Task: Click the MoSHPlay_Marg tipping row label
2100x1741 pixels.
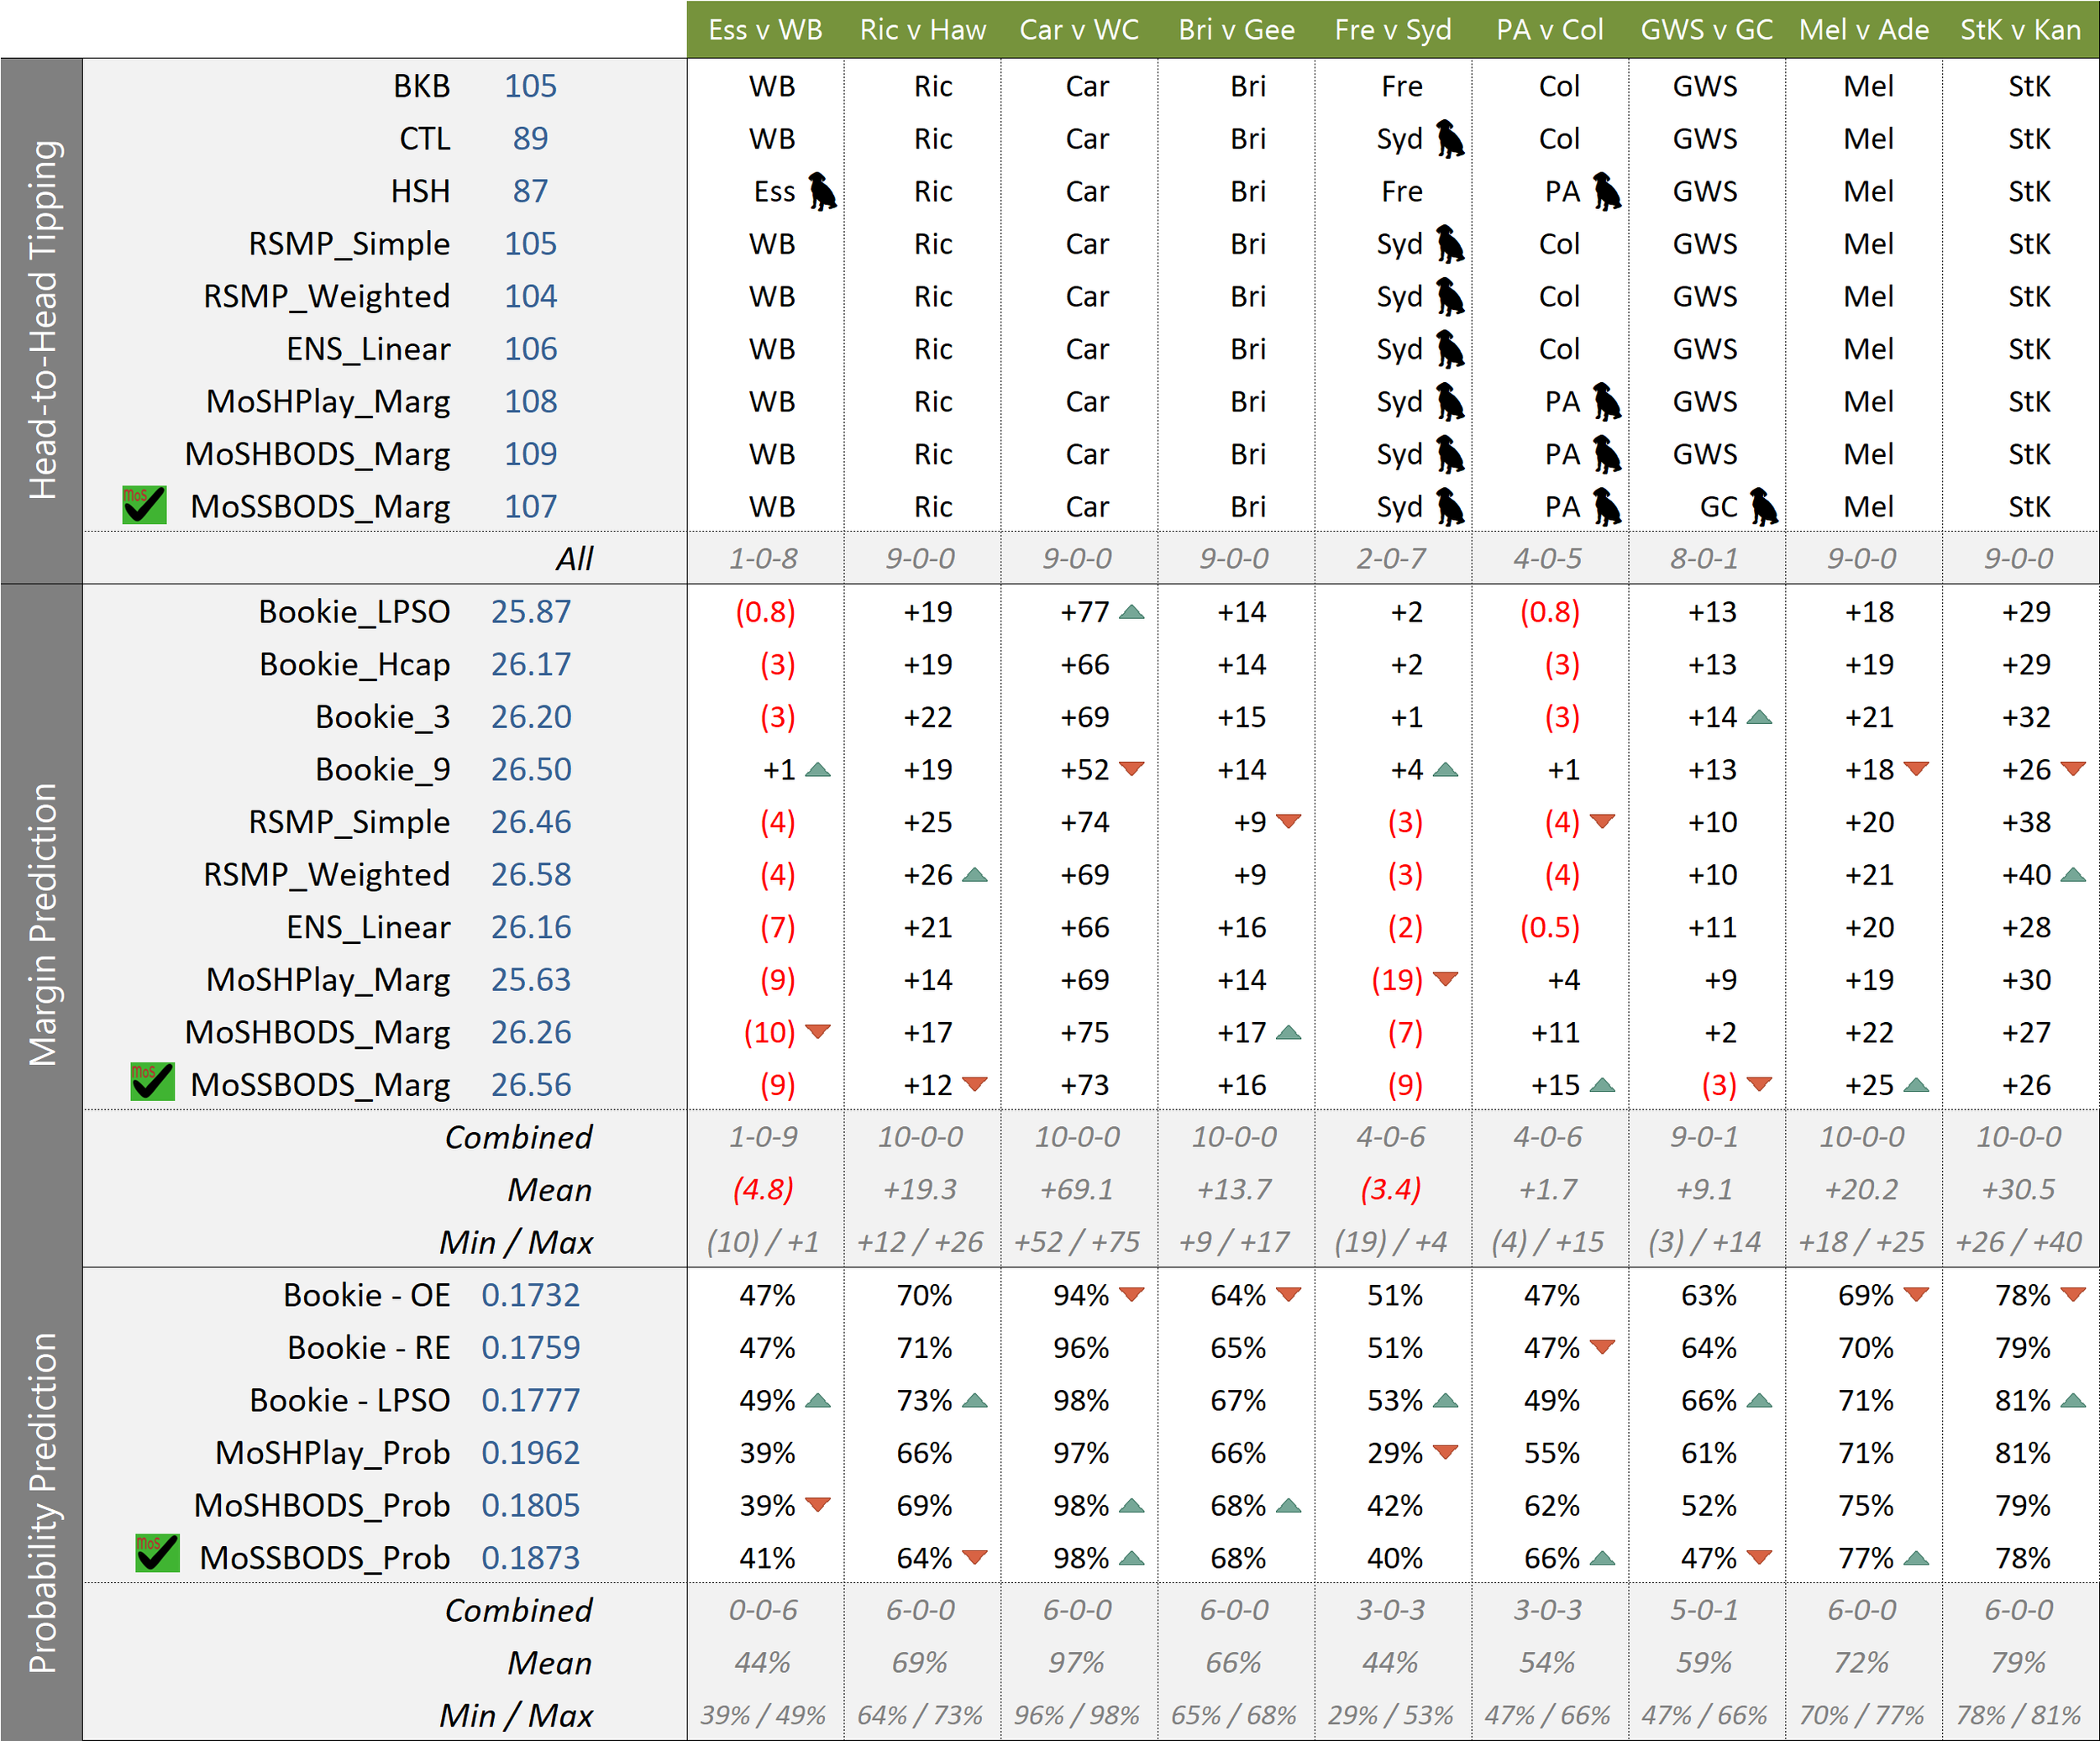Action: (x=328, y=402)
